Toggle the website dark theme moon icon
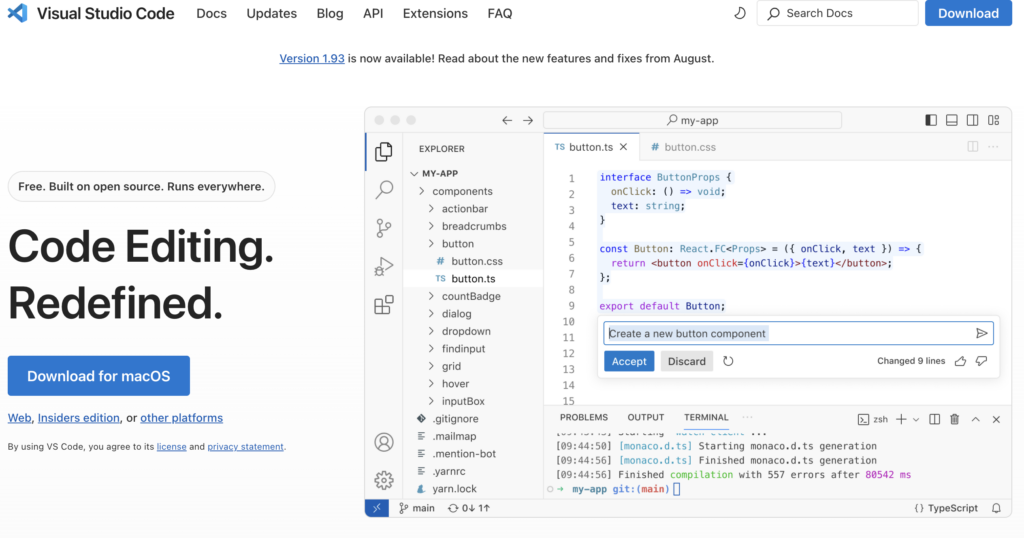 [740, 14]
